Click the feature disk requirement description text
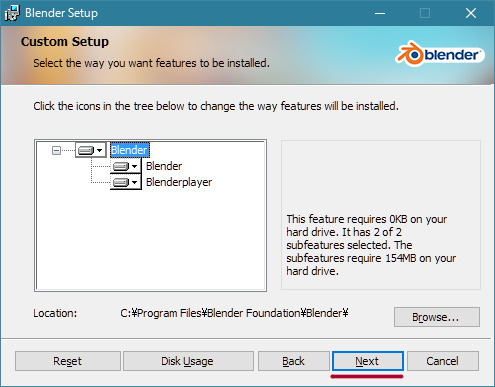 tap(371, 245)
